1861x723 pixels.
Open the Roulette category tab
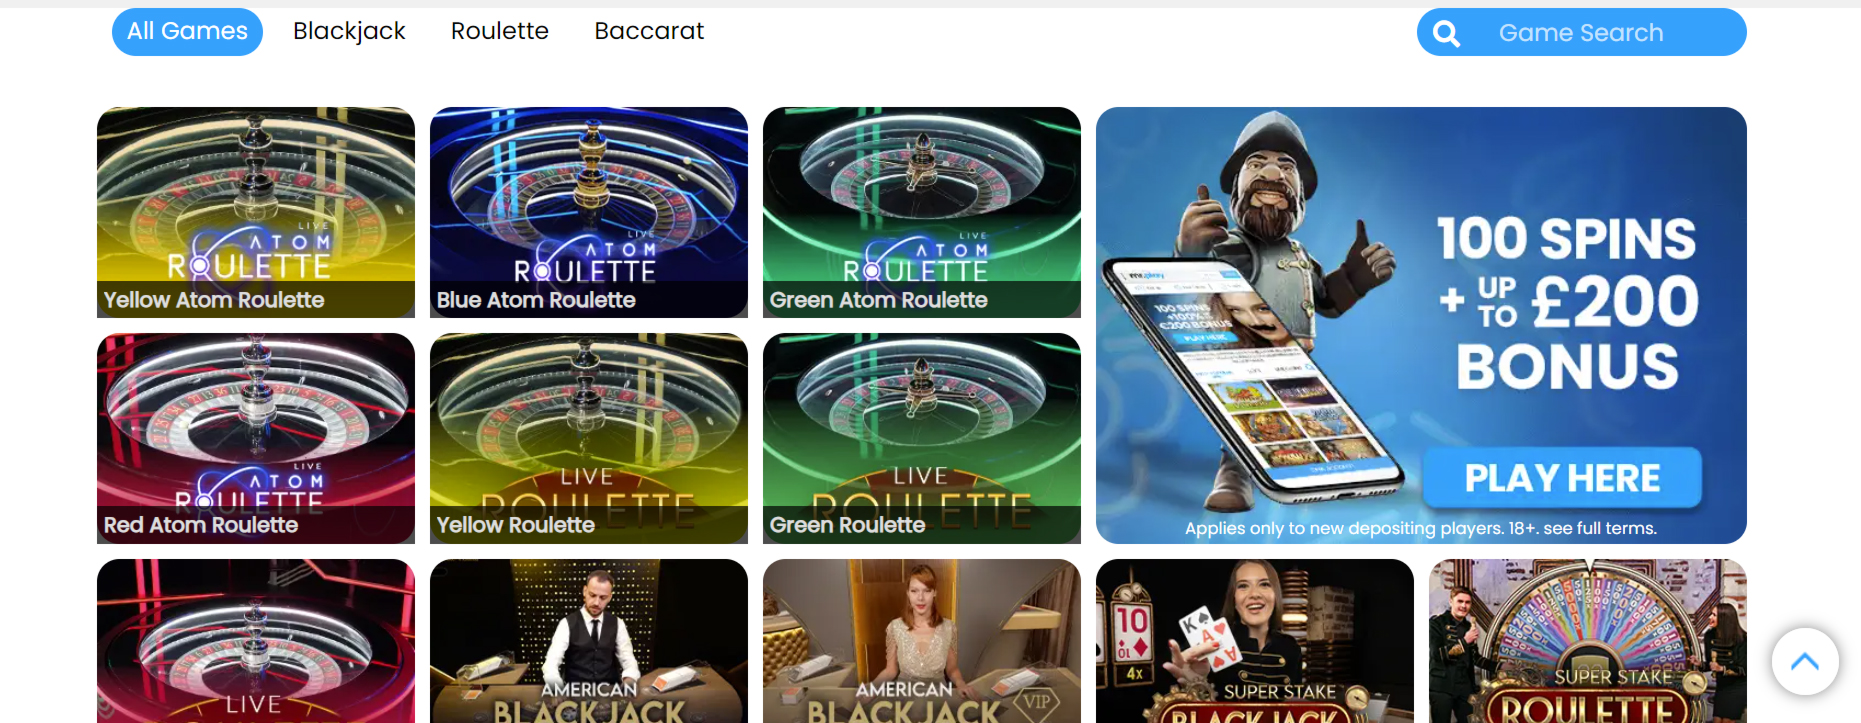click(500, 32)
